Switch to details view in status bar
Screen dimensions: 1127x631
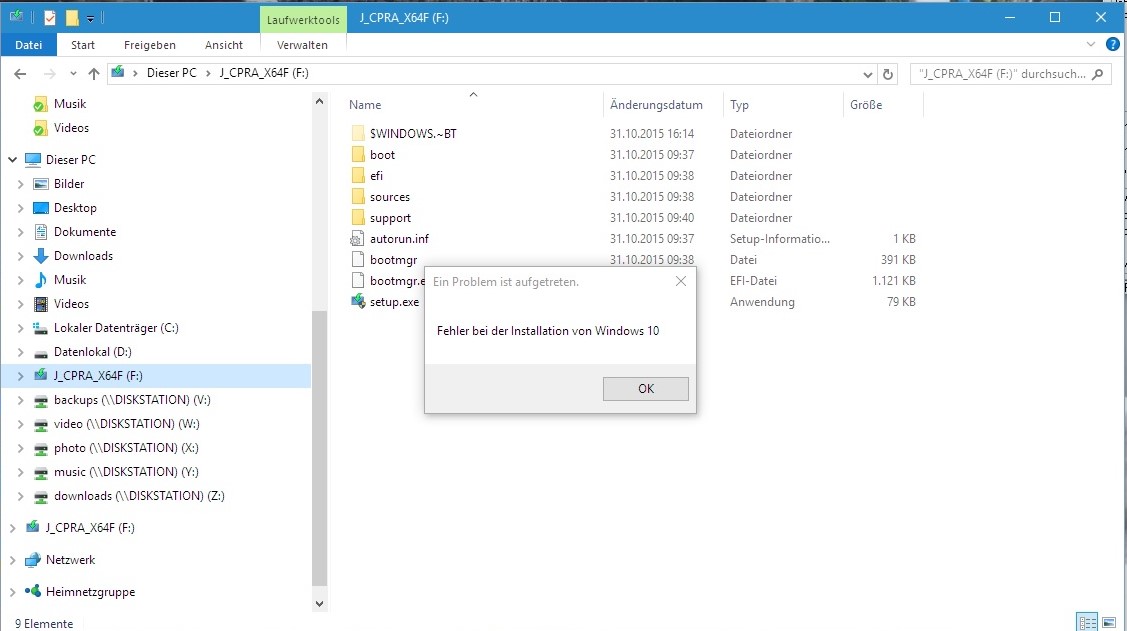click(1087, 622)
